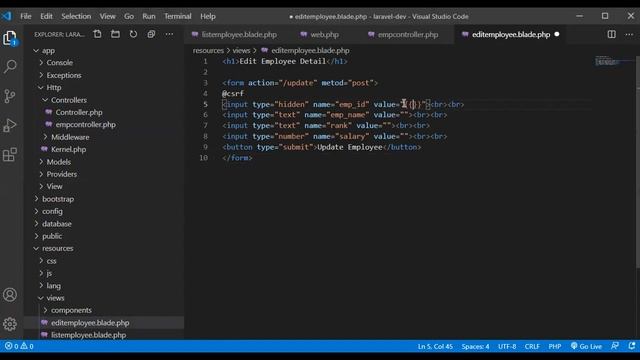Open the Run menu
This screenshot has height=360, width=640.
pyautogui.click(x=149, y=16)
